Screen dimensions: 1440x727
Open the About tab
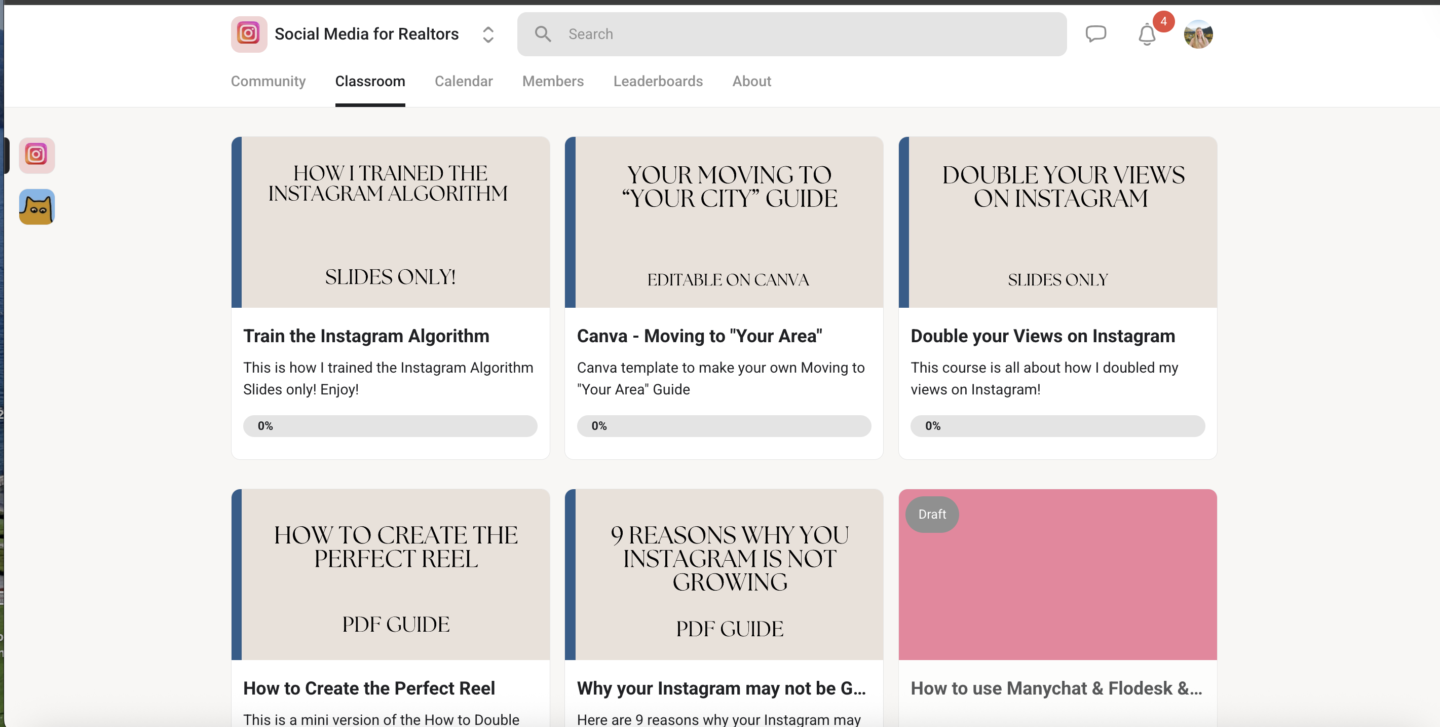pyautogui.click(x=751, y=81)
